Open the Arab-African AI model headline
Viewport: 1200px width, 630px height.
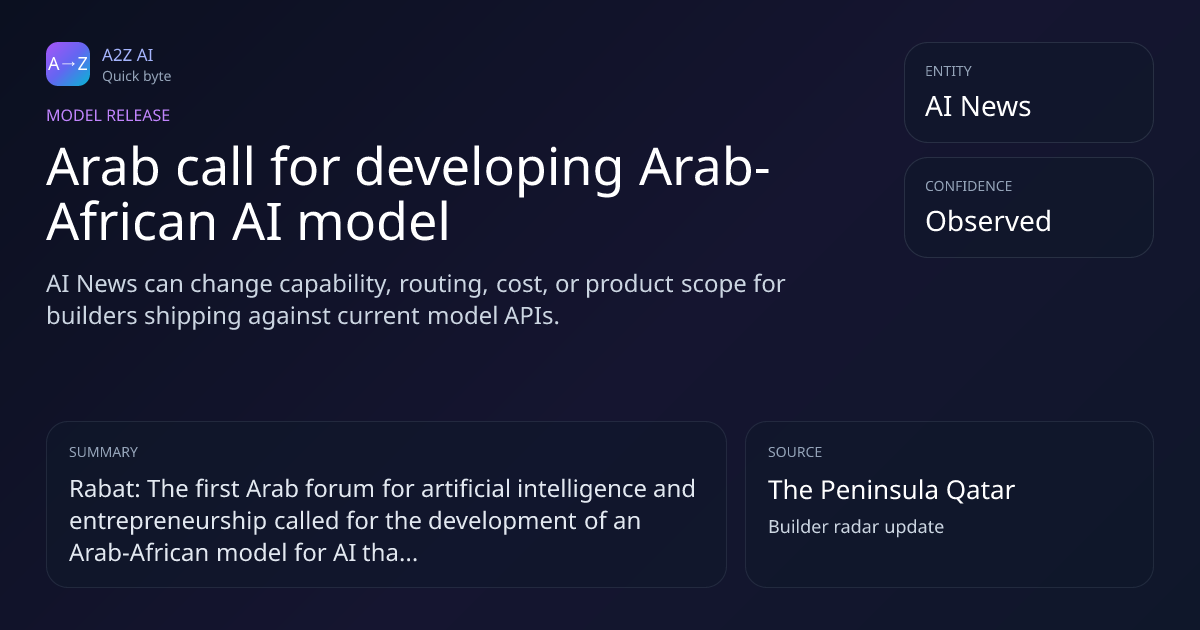(x=408, y=195)
